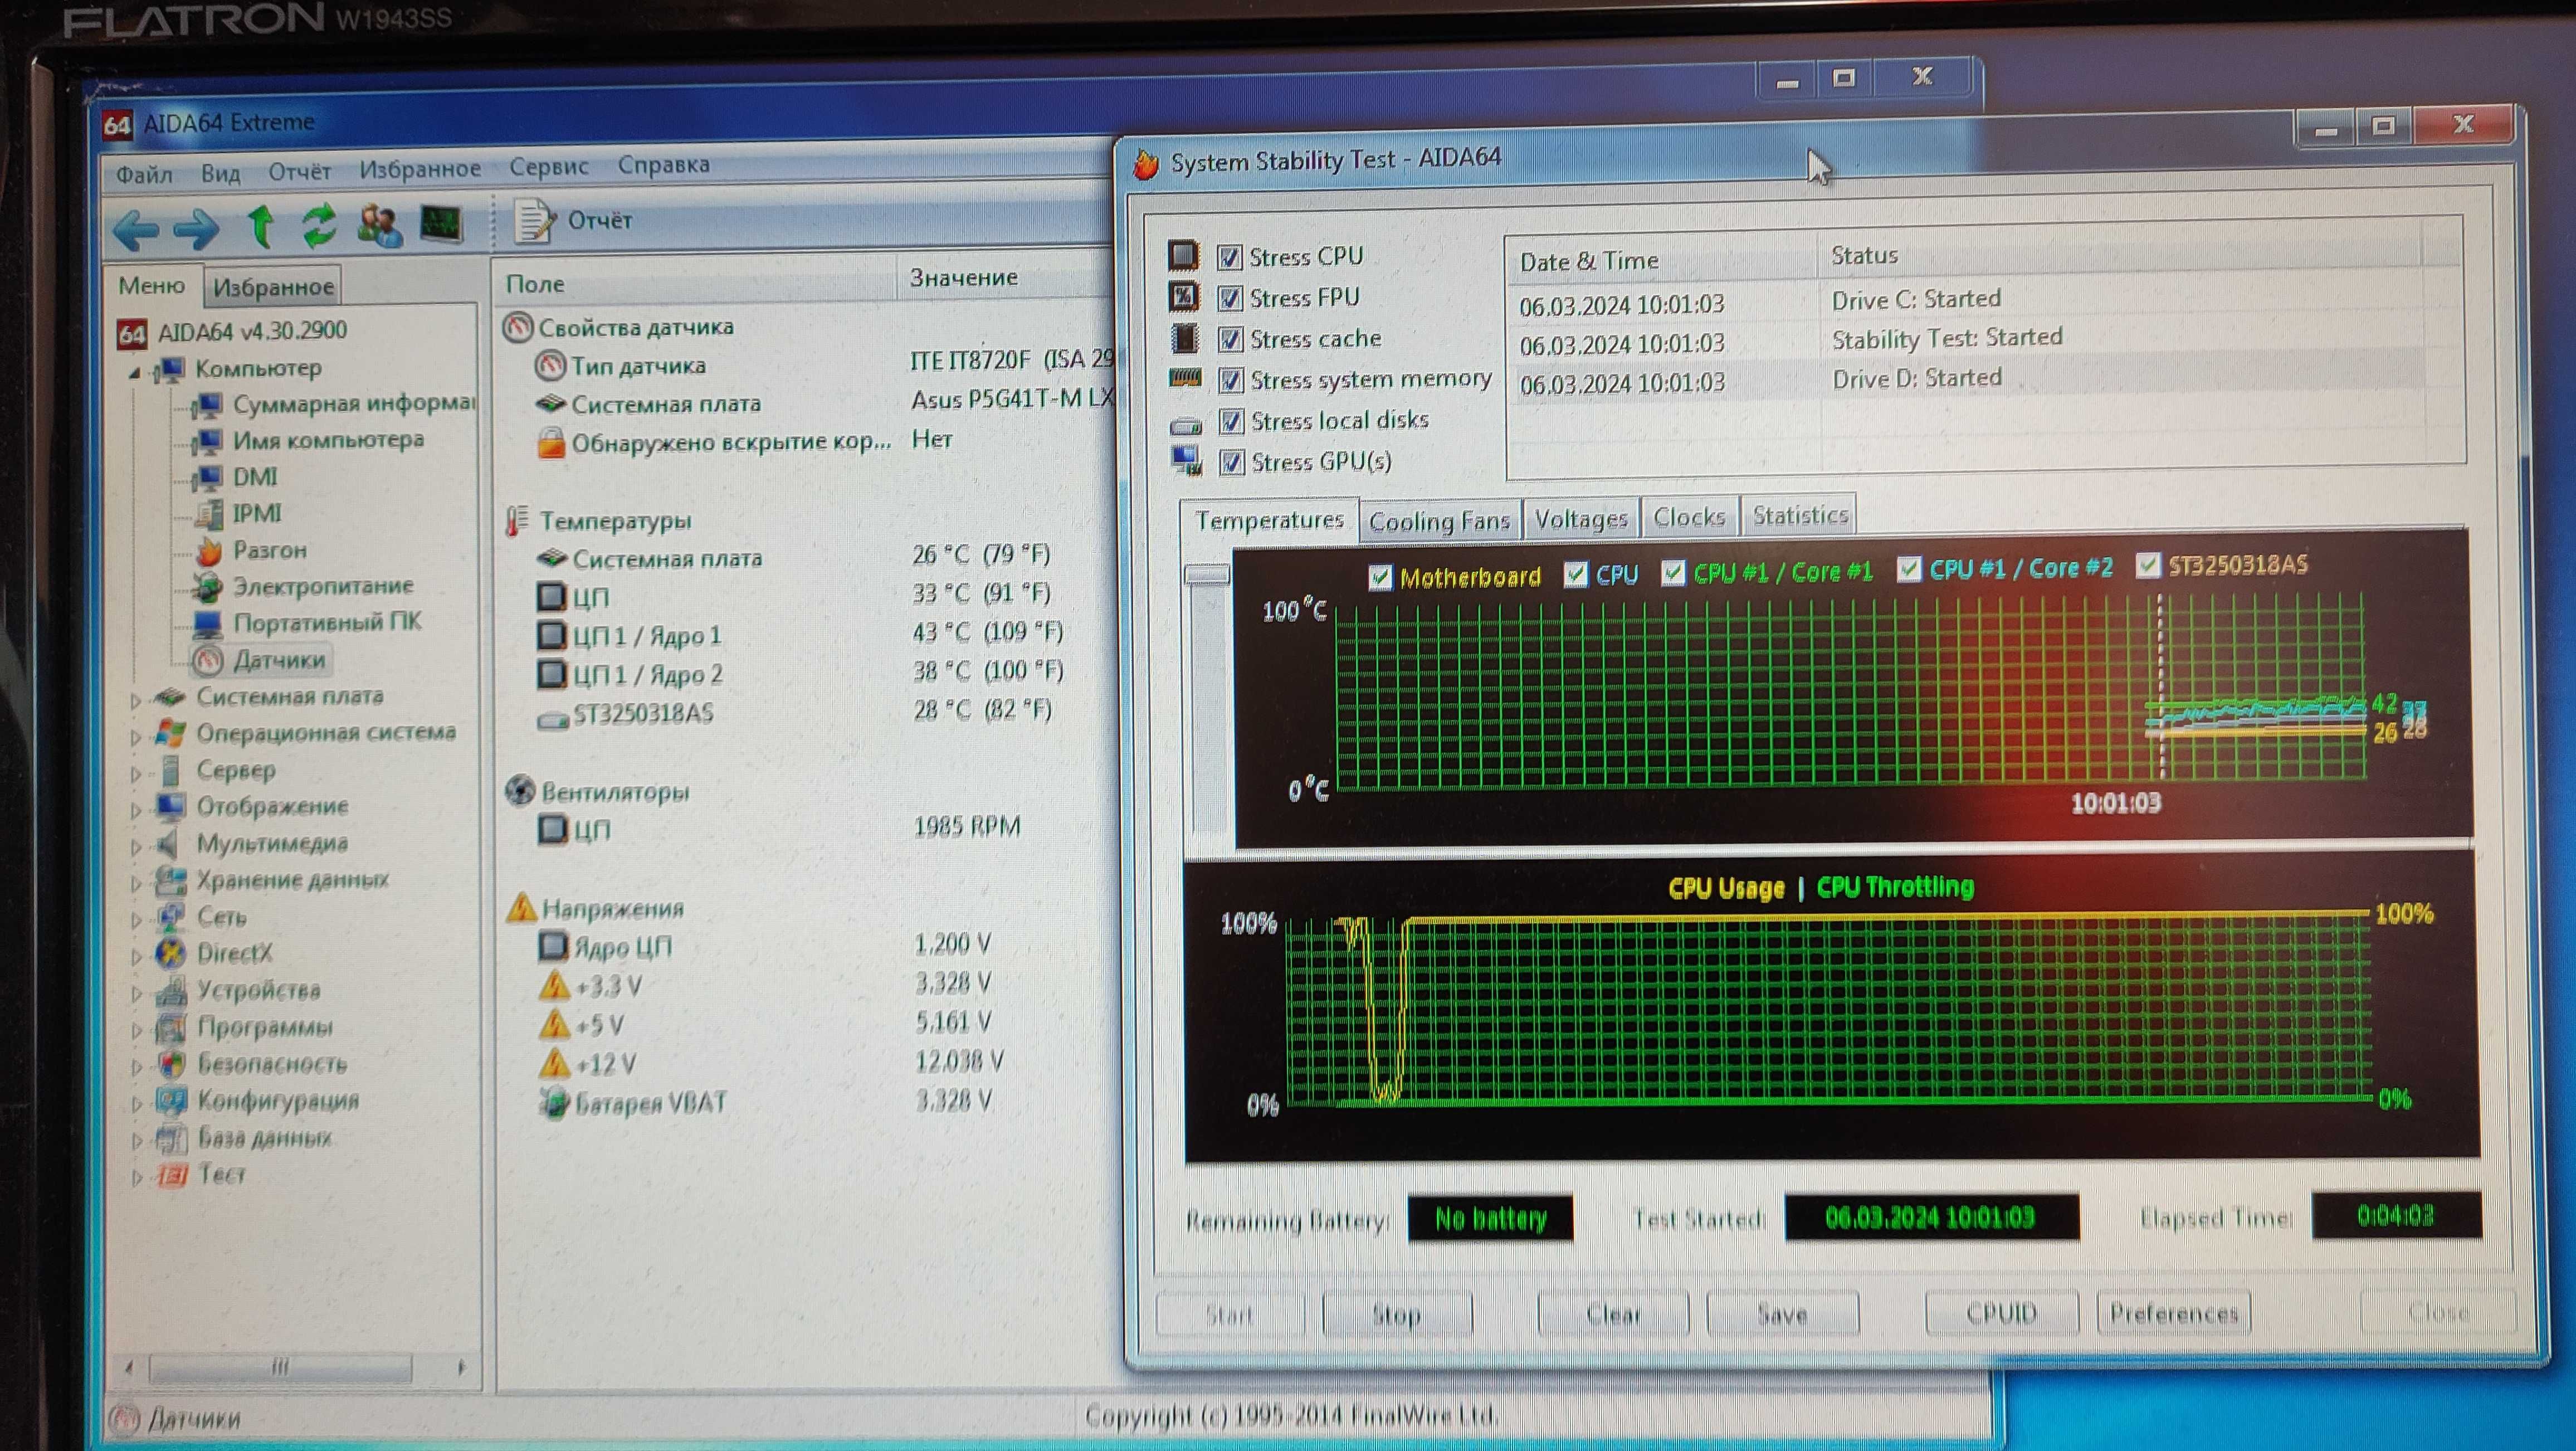Switch to the Clocks tab
Screen dimensions: 2576x1451
(1689, 517)
